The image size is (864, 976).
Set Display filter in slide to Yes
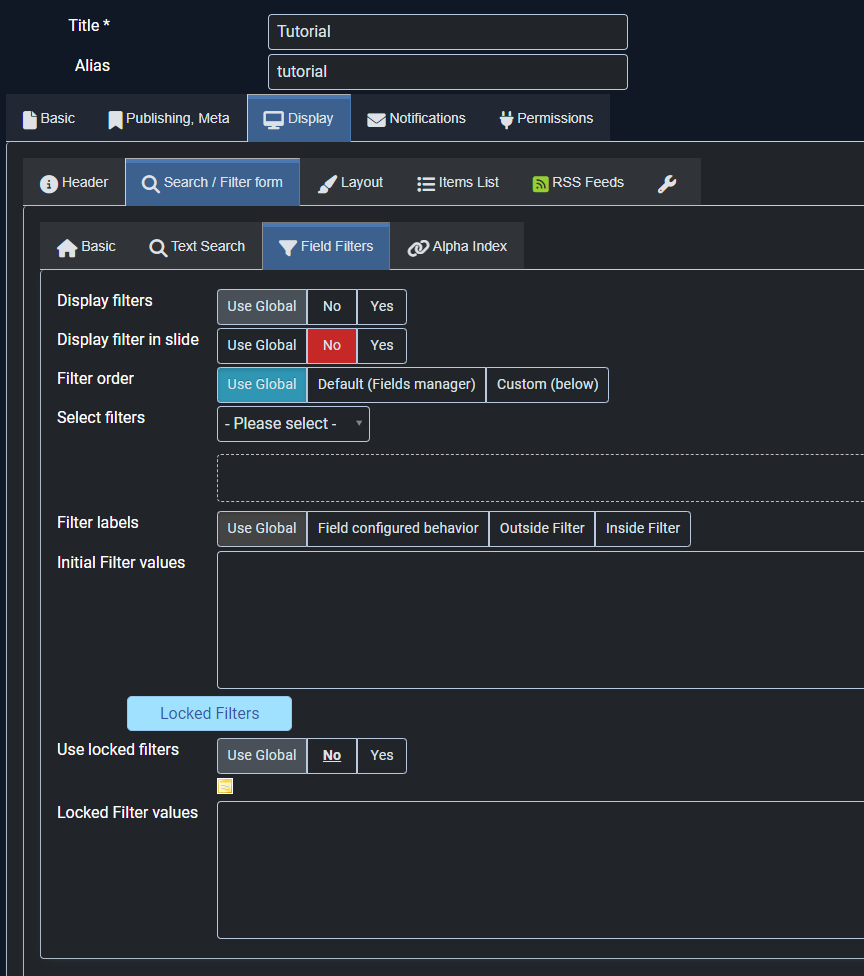click(x=382, y=345)
